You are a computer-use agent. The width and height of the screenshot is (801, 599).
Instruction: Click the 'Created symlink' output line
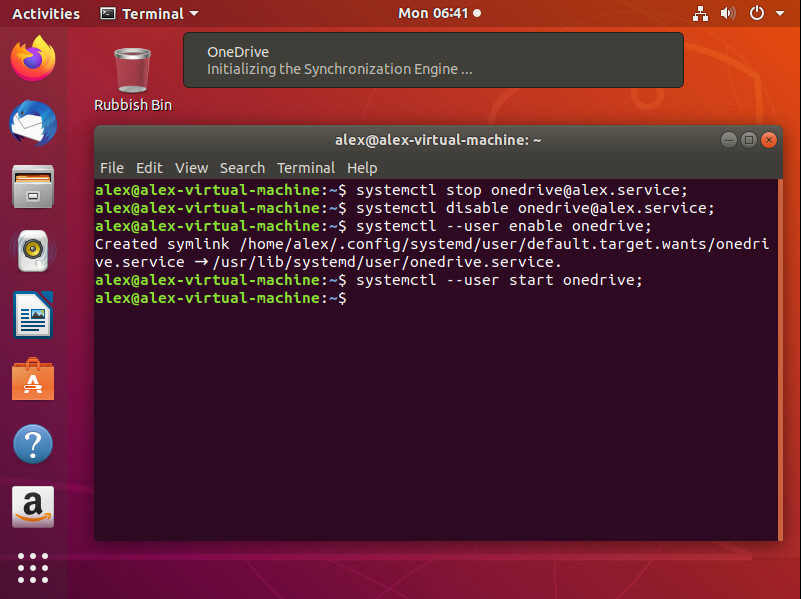coord(432,253)
